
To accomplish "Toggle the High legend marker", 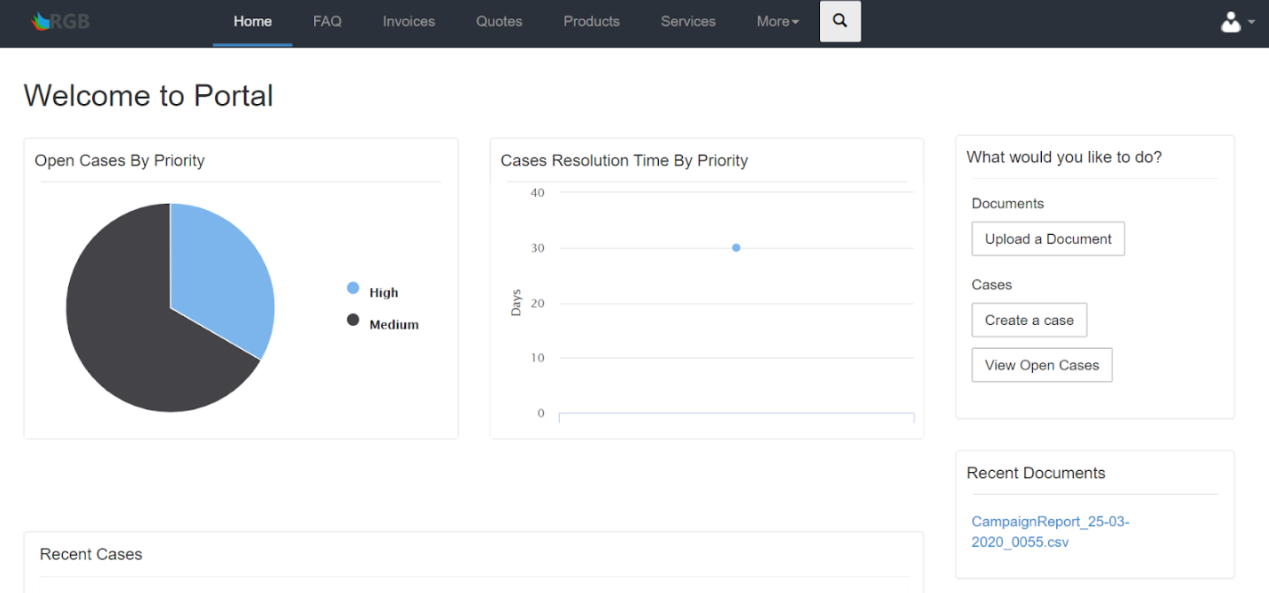I will [353, 288].
